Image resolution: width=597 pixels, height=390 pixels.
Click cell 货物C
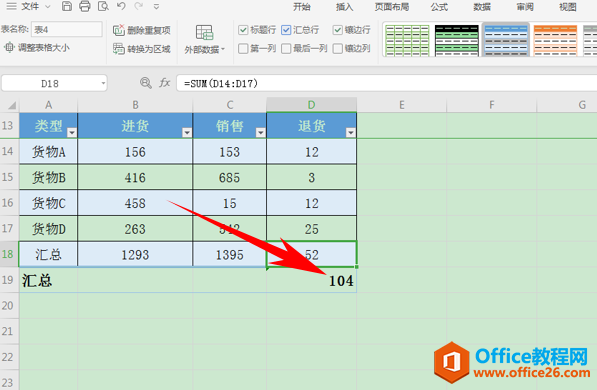(x=48, y=203)
